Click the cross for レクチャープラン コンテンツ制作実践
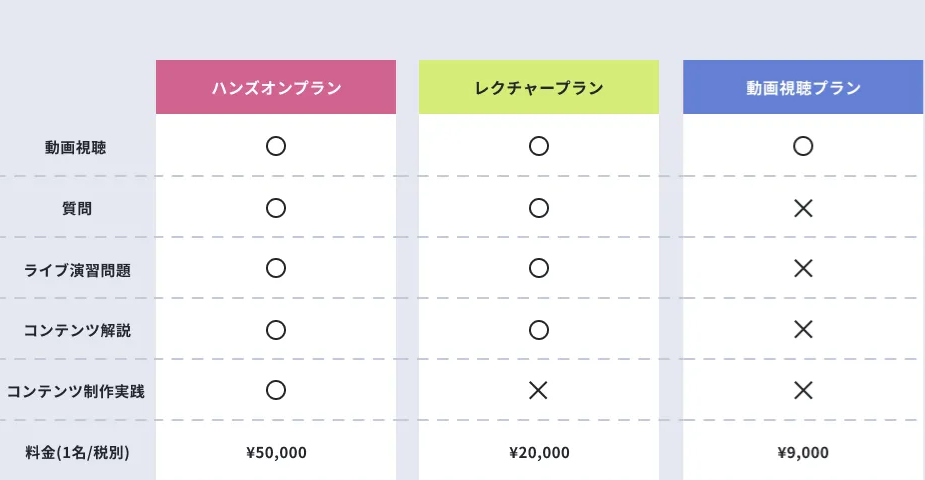Viewport: 925px width, 480px height. [x=539, y=390]
